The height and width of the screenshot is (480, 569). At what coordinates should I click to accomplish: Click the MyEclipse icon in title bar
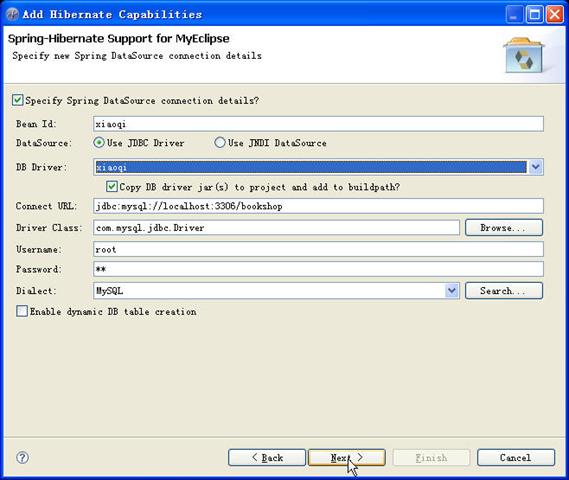pyautogui.click(x=12, y=14)
